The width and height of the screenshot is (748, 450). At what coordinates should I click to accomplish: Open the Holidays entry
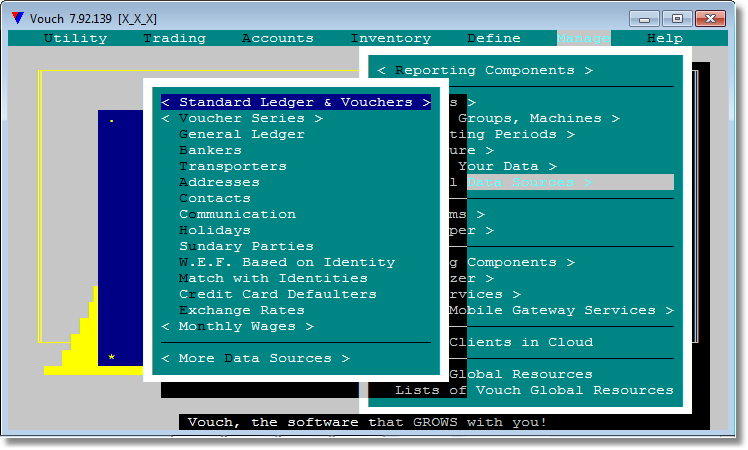click(x=215, y=230)
